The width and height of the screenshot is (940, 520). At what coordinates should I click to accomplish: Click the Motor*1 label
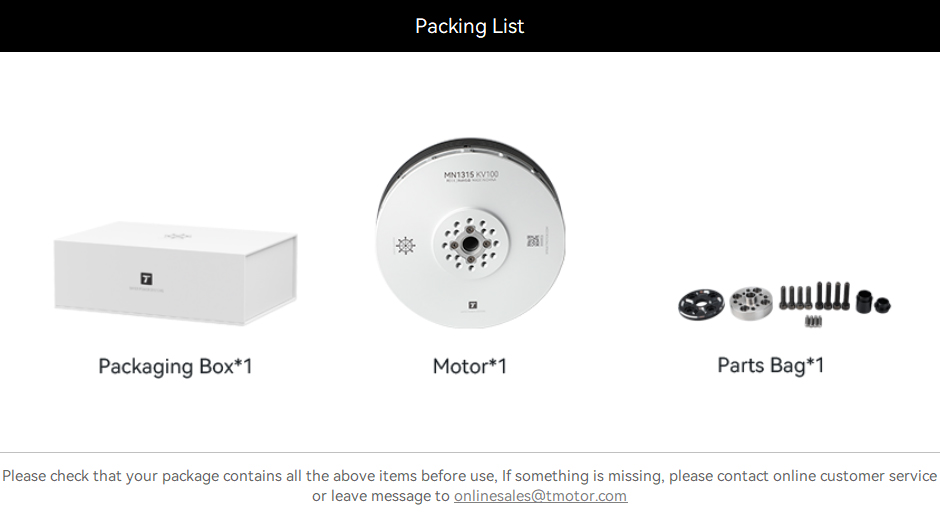(x=470, y=366)
